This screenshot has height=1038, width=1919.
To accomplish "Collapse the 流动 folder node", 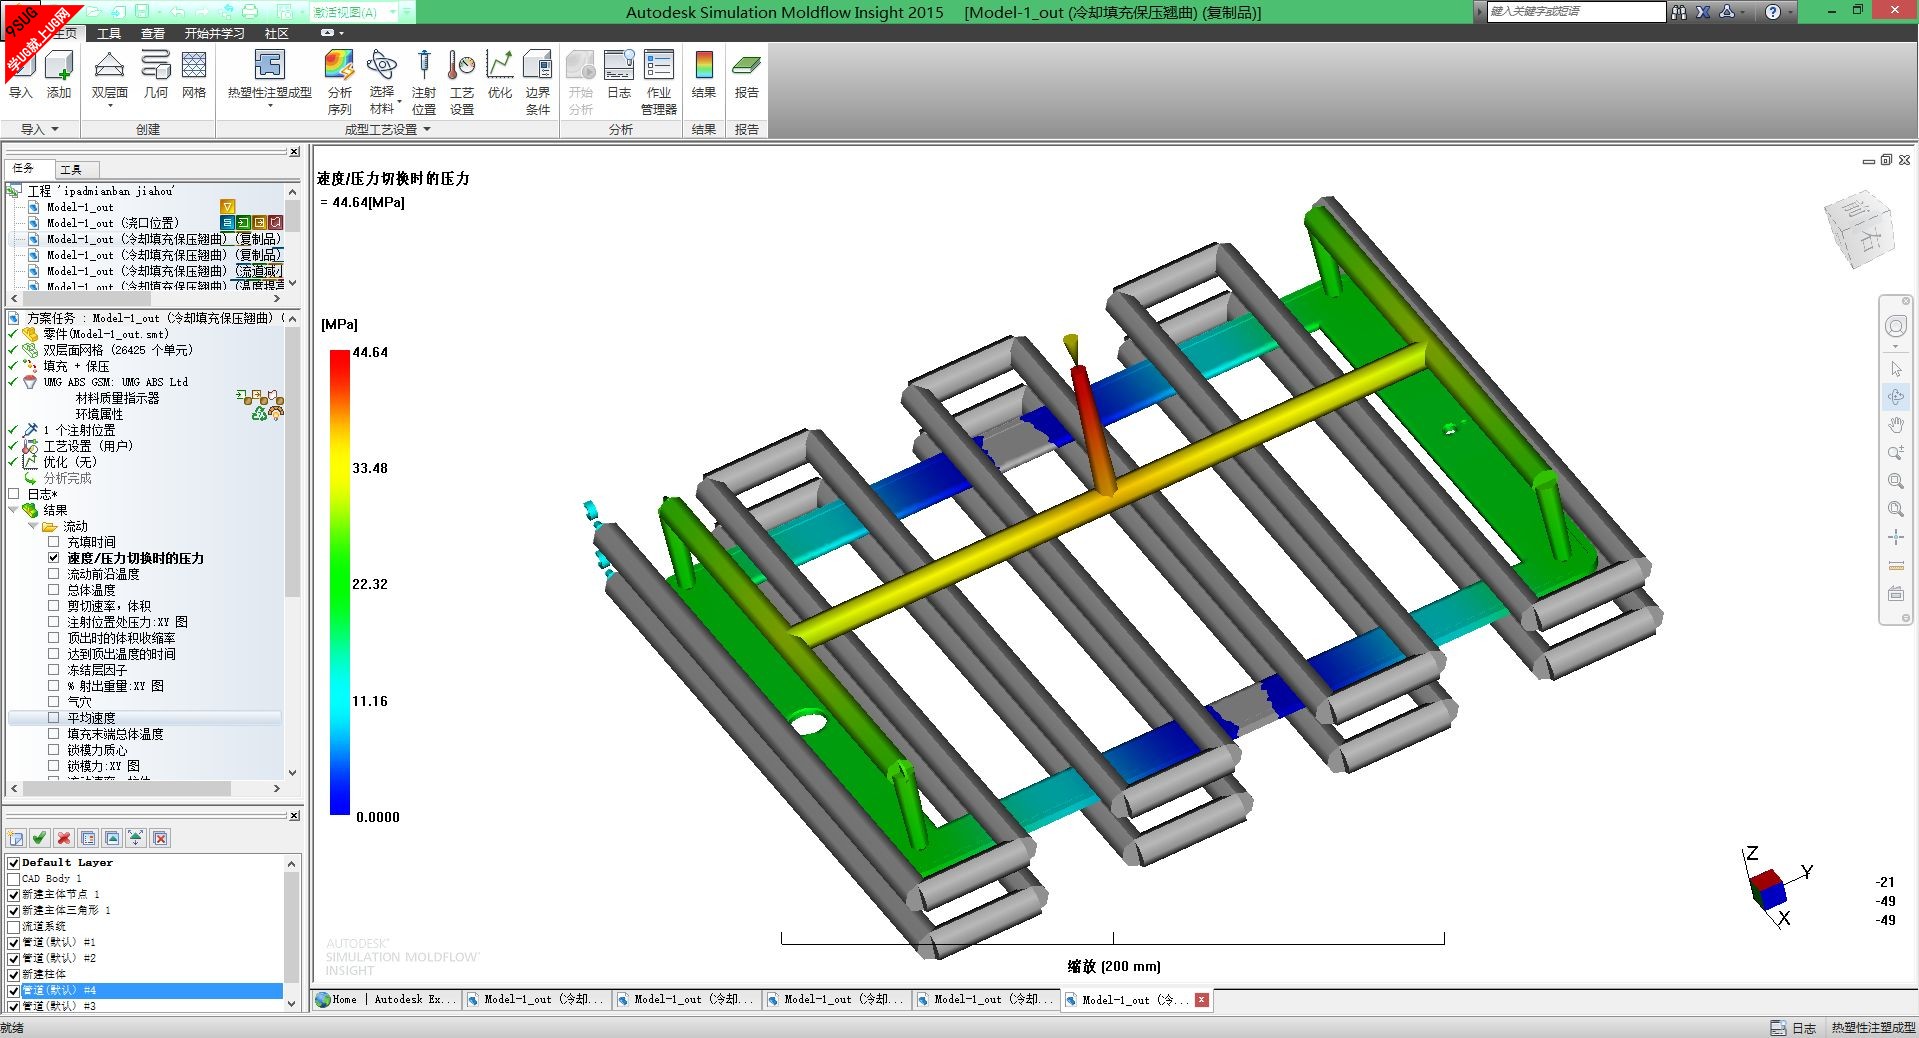I will (x=33, y=526).
